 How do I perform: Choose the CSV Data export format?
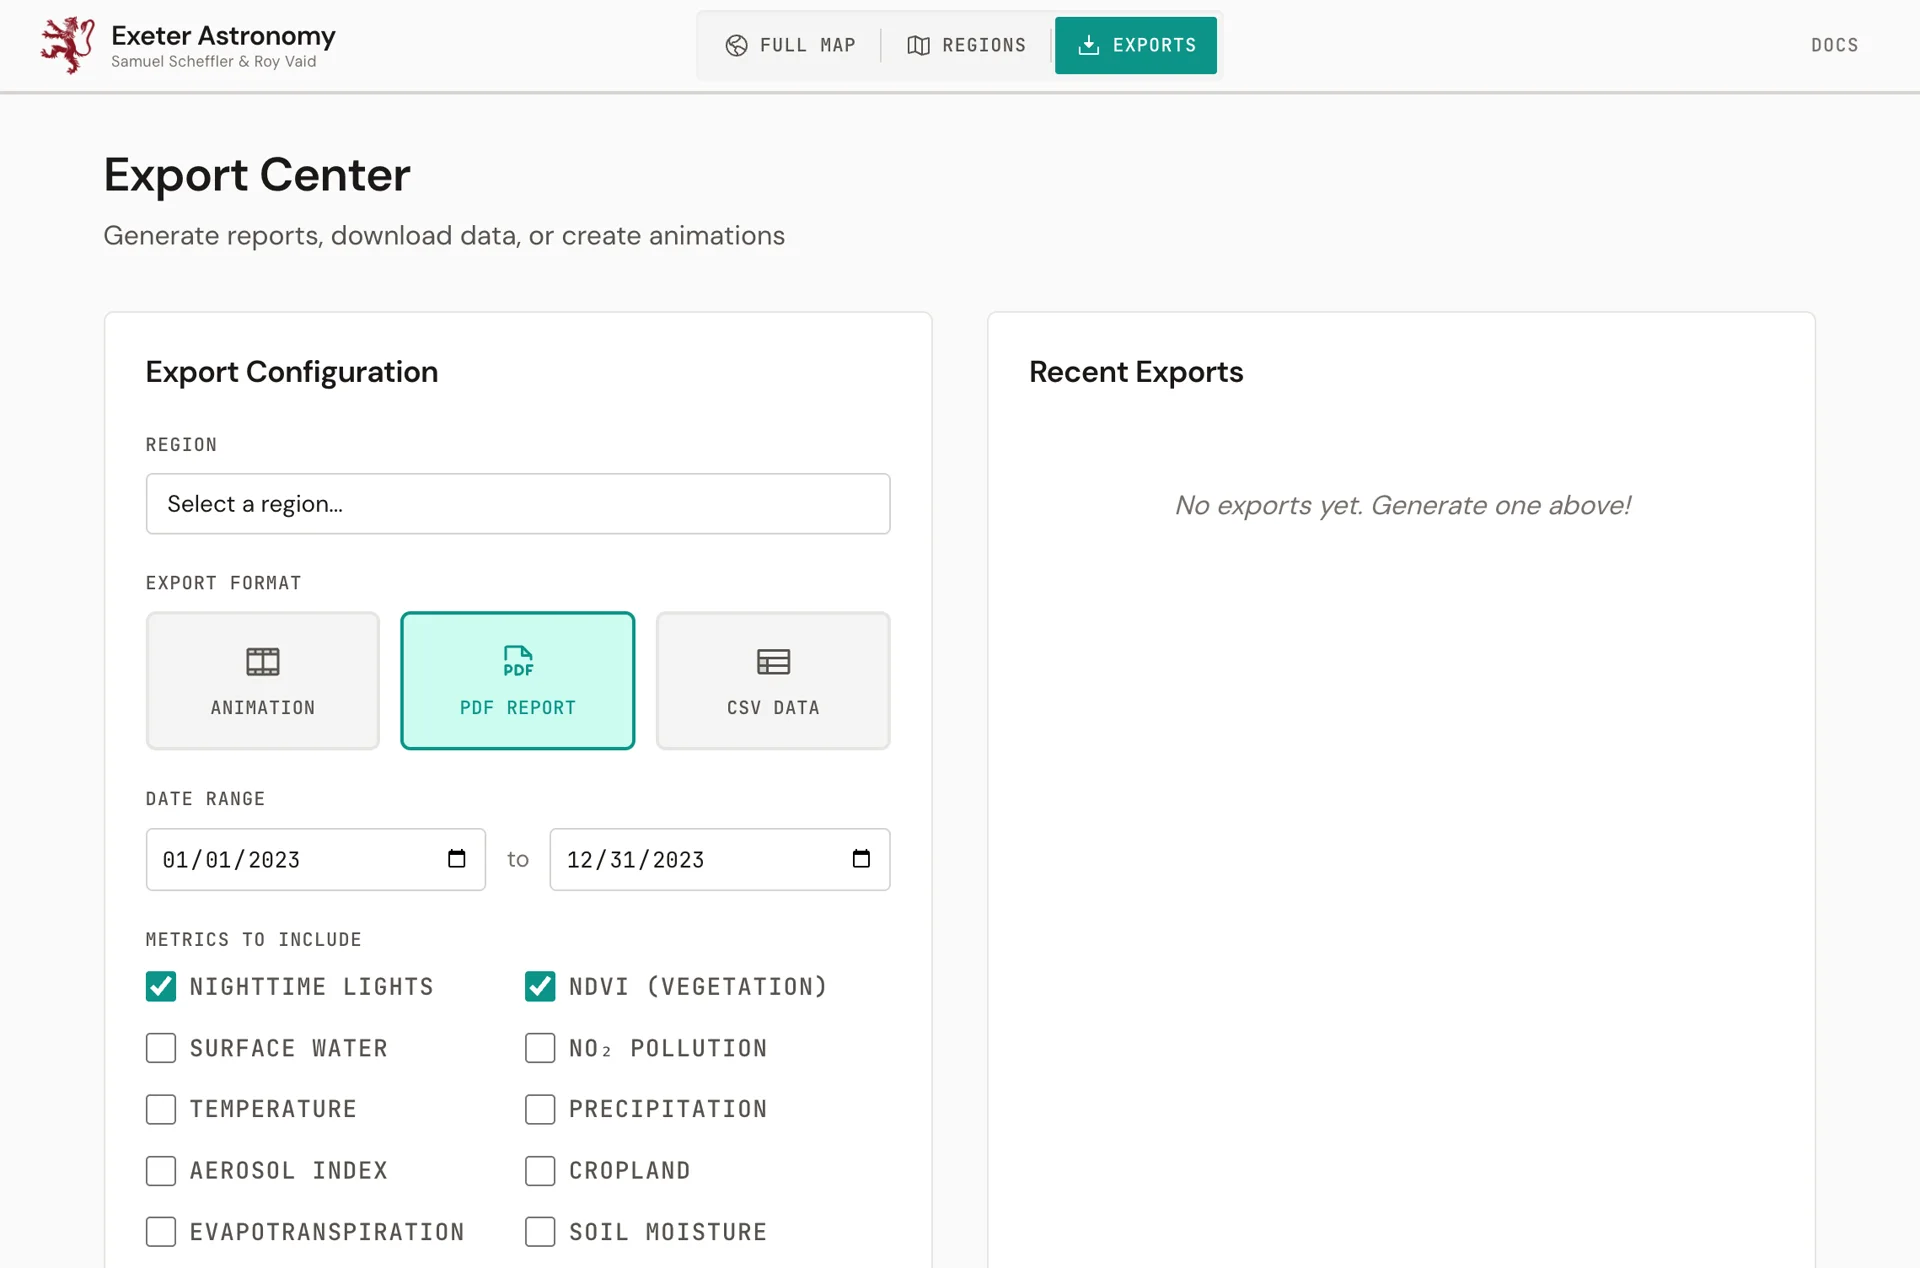click(773, 681)
